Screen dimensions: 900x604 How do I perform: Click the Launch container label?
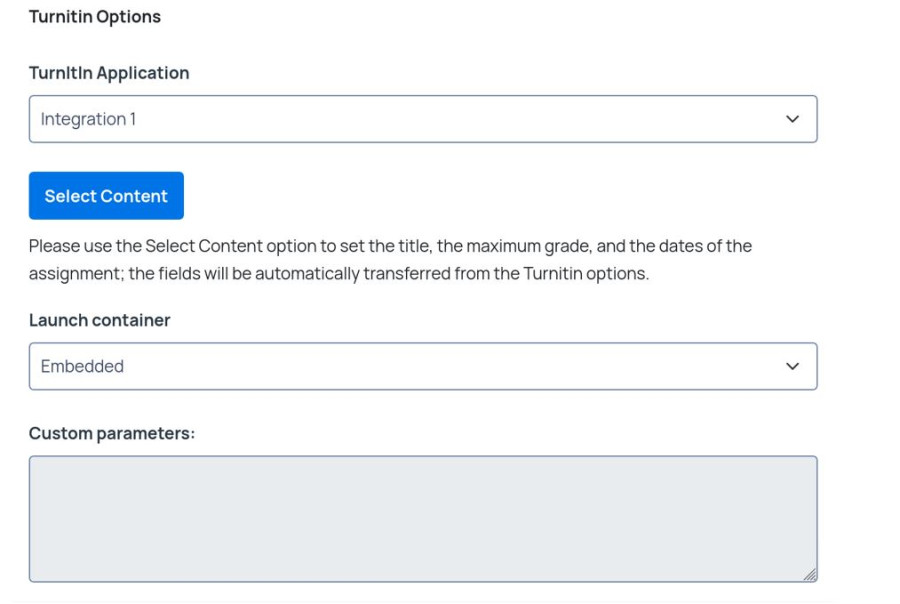pos(100,320)
